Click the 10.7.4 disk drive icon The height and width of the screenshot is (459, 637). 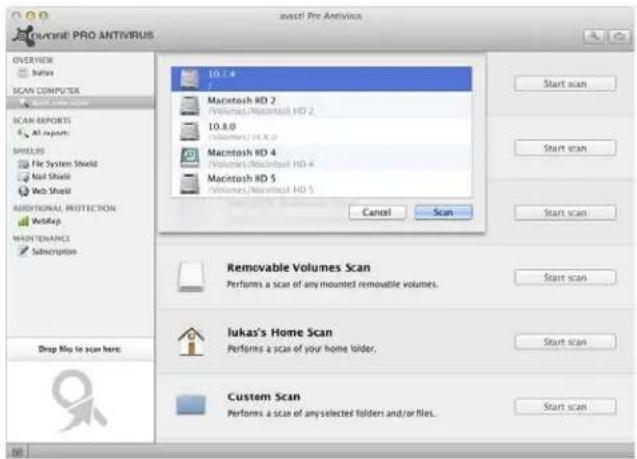click(x=190, y=79)
